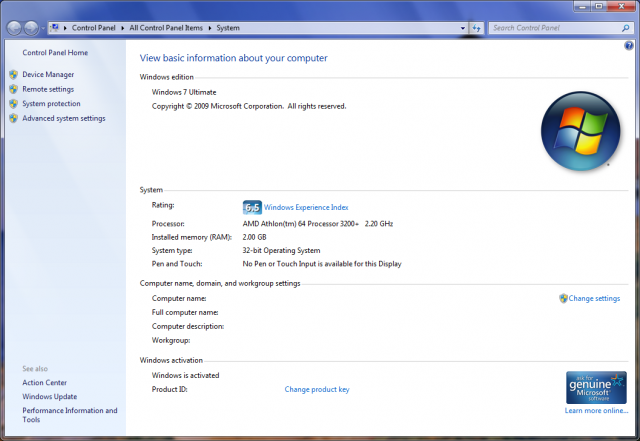Click the 2.00 GB memory value
This screenshot has width=640, height=441.
pyautogui.click(x=254, y=237)
